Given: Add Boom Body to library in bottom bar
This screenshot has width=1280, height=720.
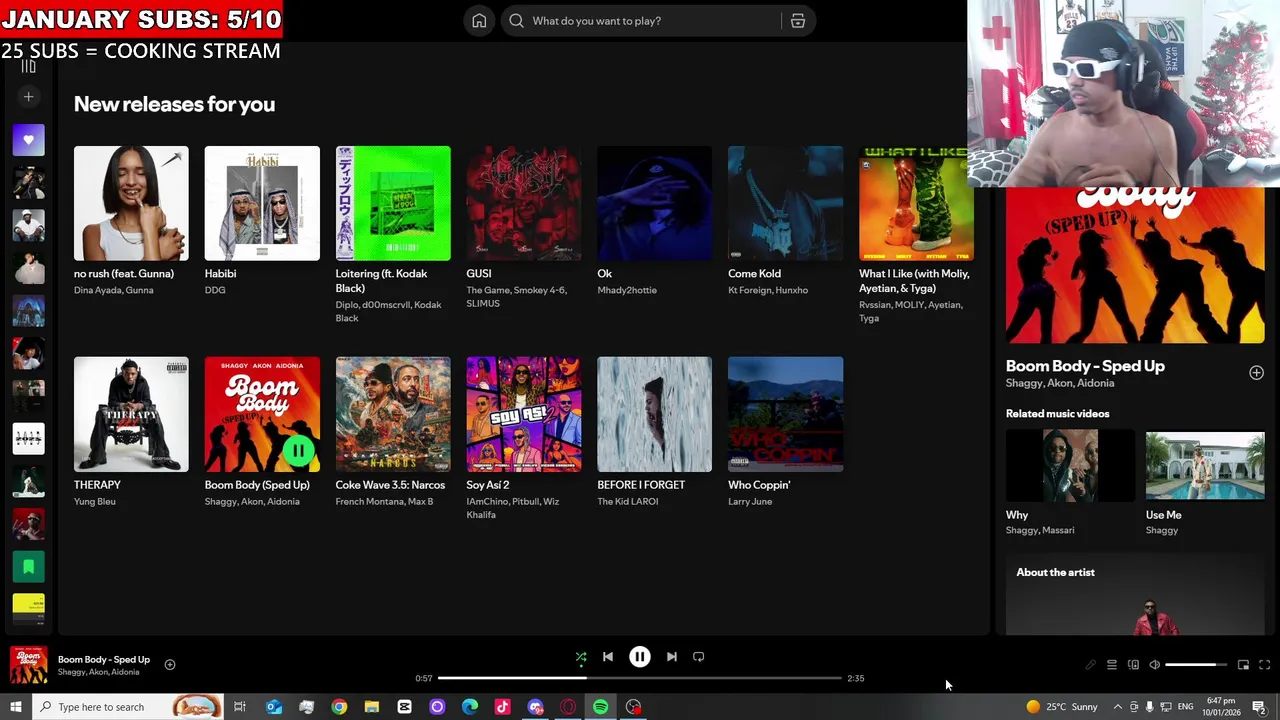Looking at the screenshot, I should 170,664.
